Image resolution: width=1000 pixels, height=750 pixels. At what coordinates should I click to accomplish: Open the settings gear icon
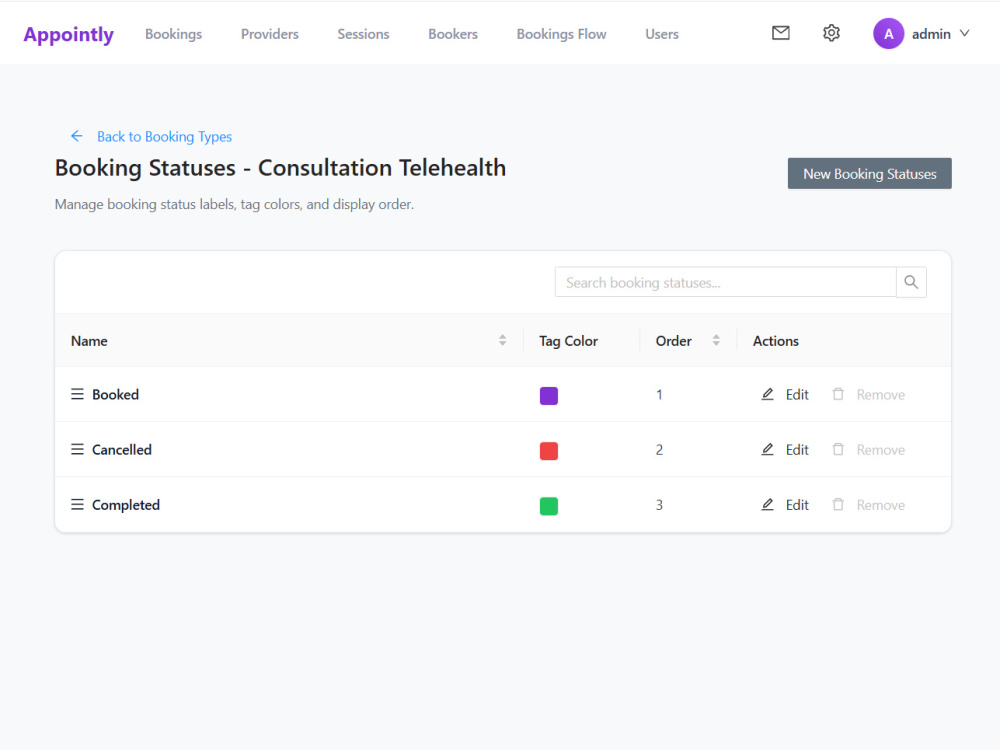[x=831, y=33]
